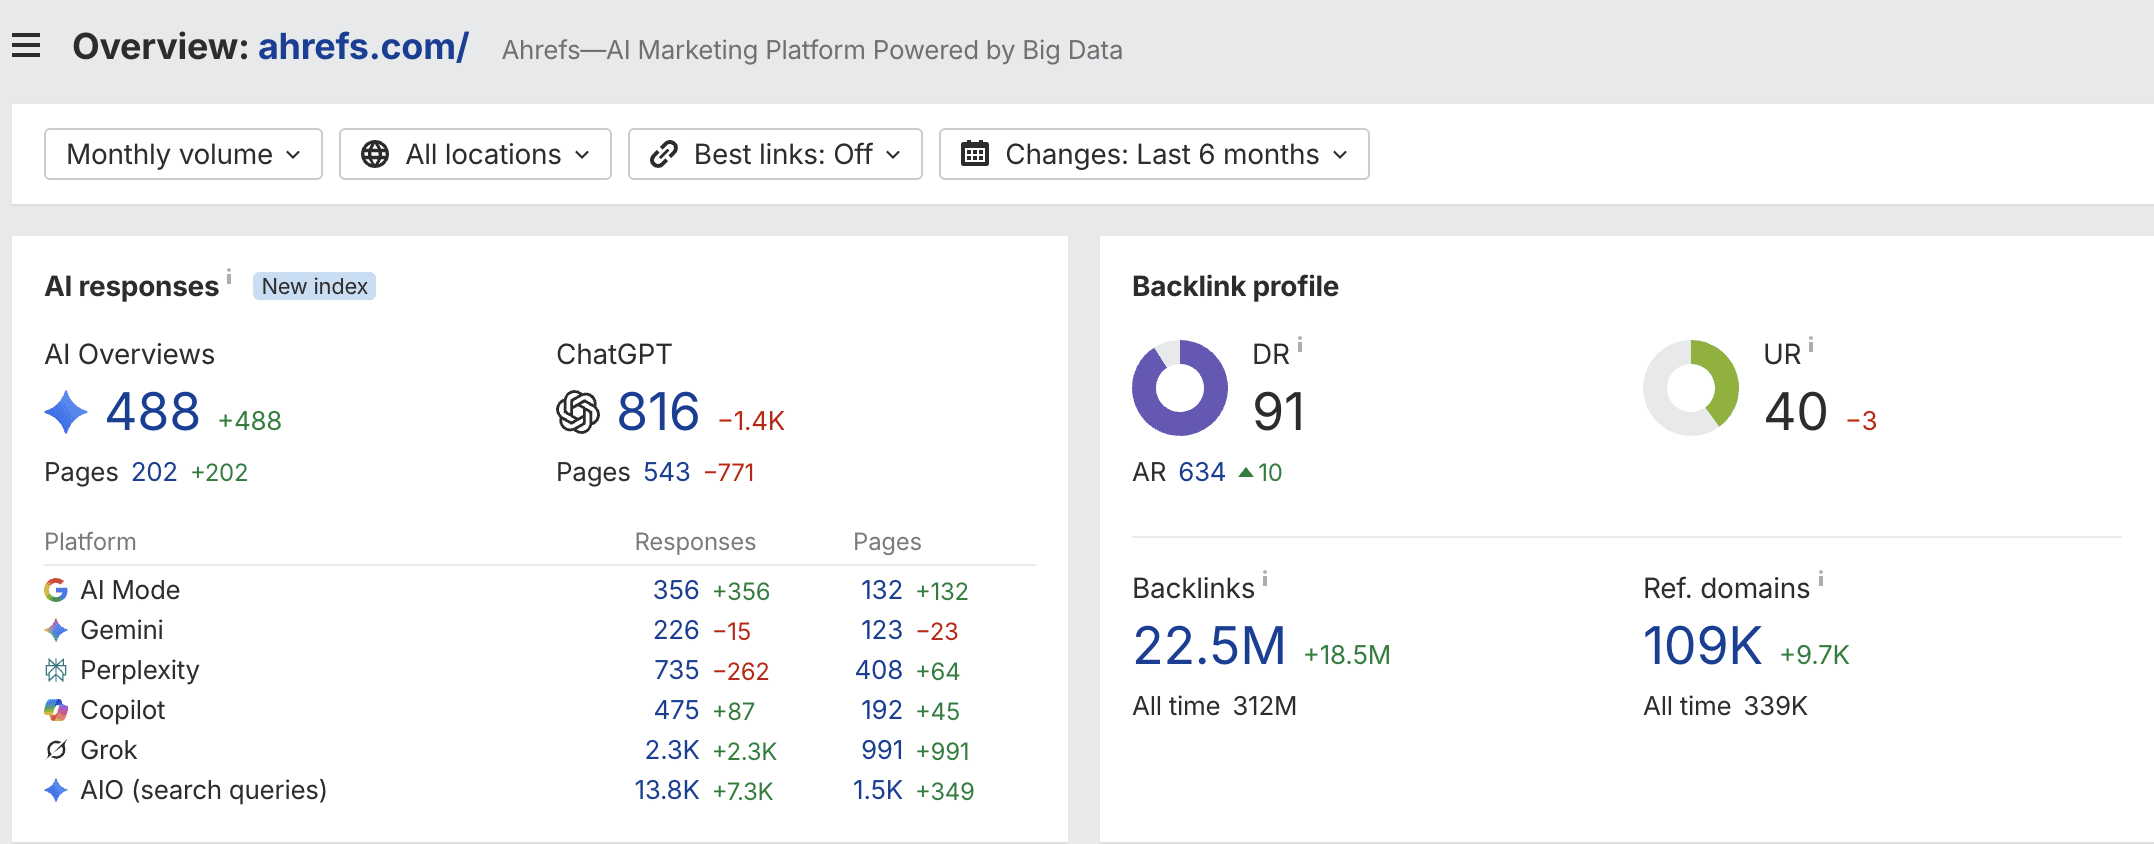Viewport: 2154px width, 844px height.
Task: Click the Platform column header
Action: pos(90,542)
